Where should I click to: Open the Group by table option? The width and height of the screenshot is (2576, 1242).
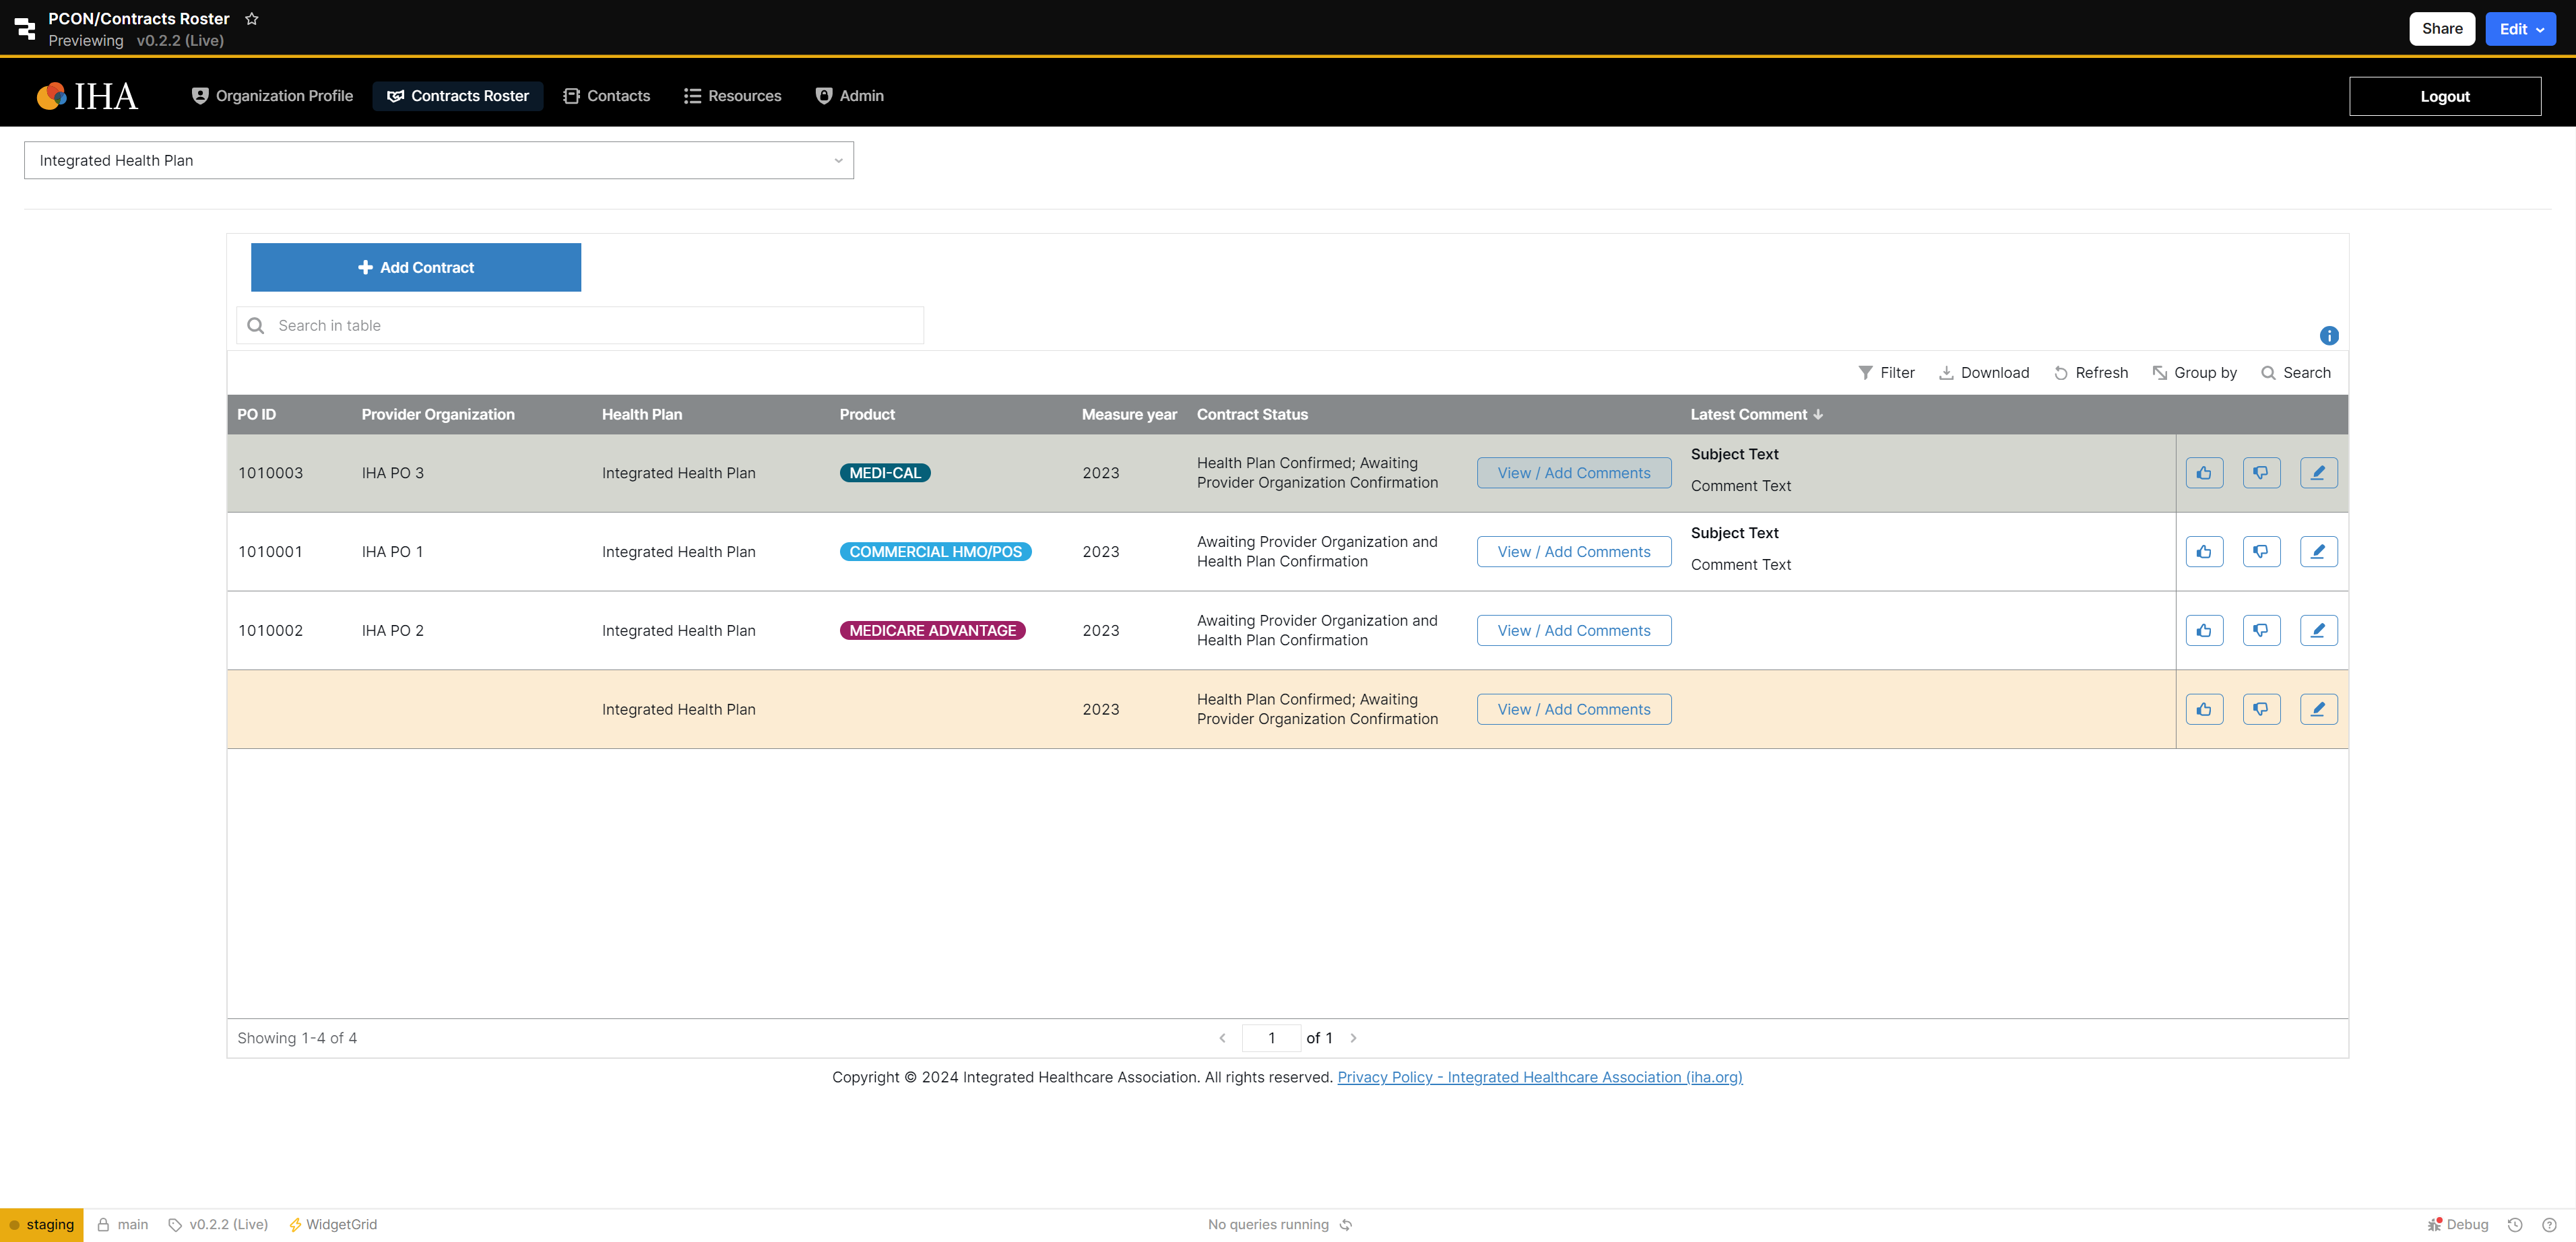pos(2195,373)
